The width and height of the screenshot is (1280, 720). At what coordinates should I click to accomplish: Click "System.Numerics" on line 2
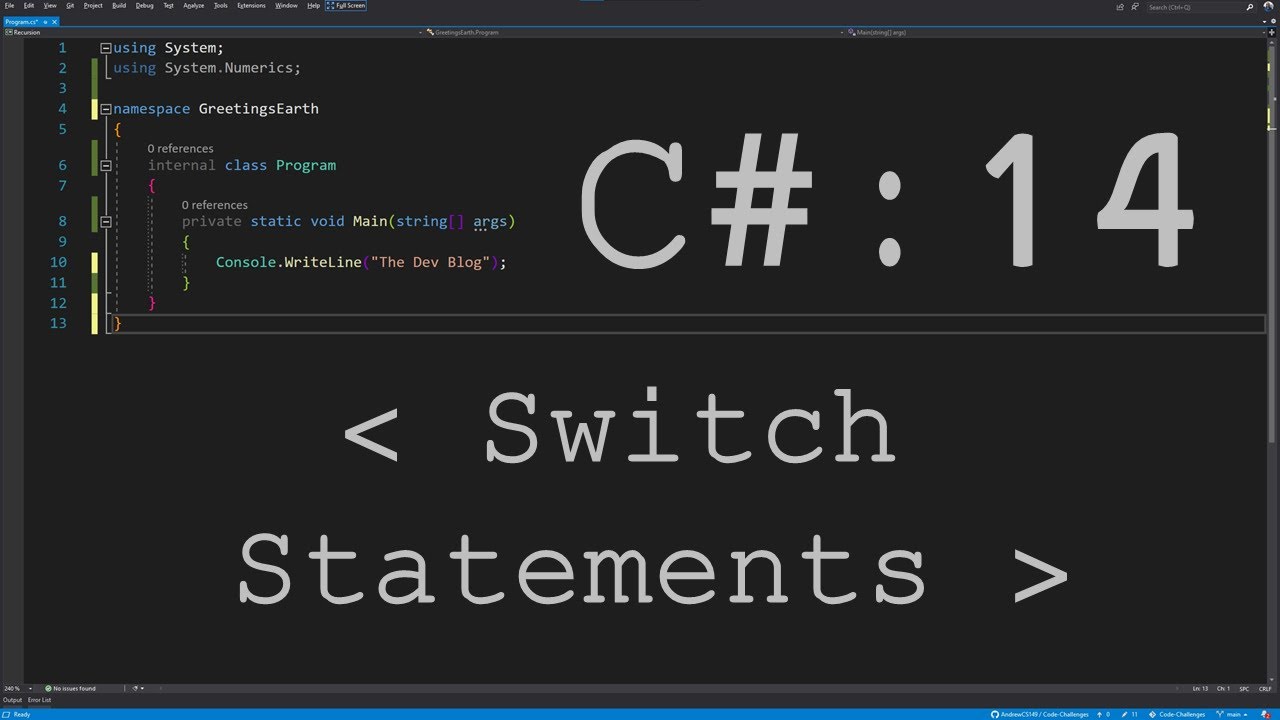(228, 68)
